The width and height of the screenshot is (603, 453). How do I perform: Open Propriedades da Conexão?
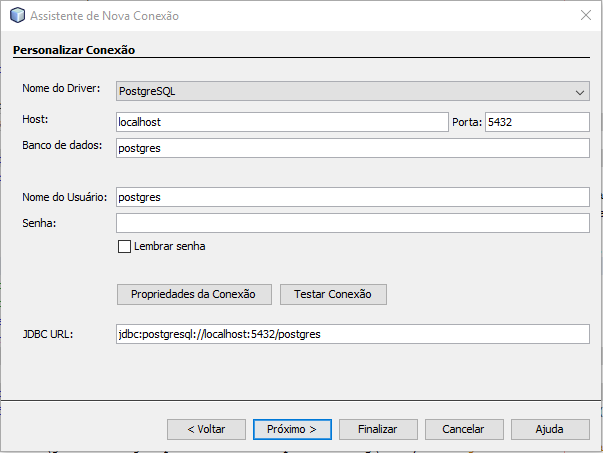[x=194, y=295]
